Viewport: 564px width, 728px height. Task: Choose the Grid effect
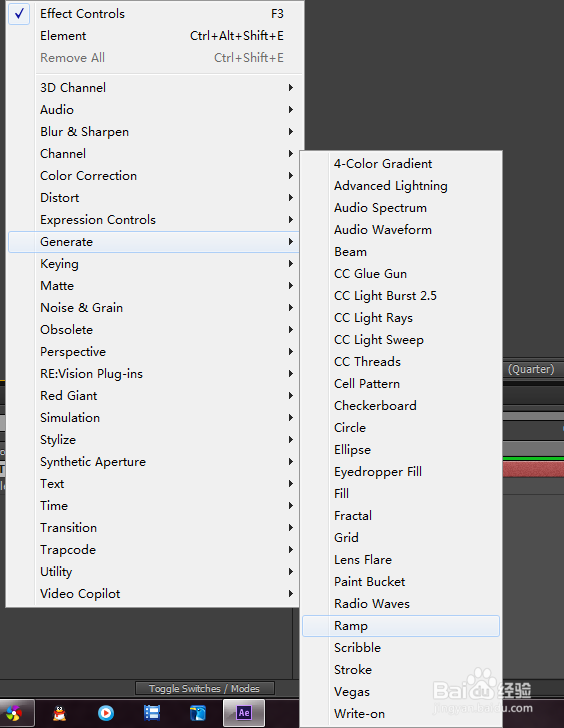tap(401, 538)
